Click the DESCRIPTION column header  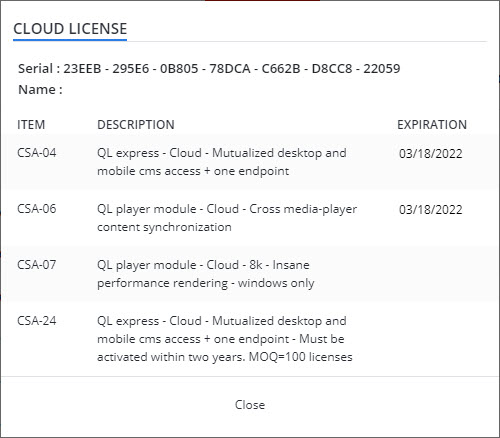tap(136, 125)
